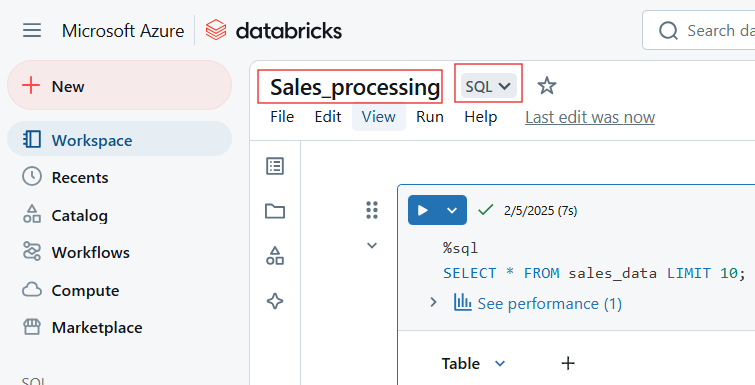
Task: Open the Table result dropdown chevron
Action: 500,363
